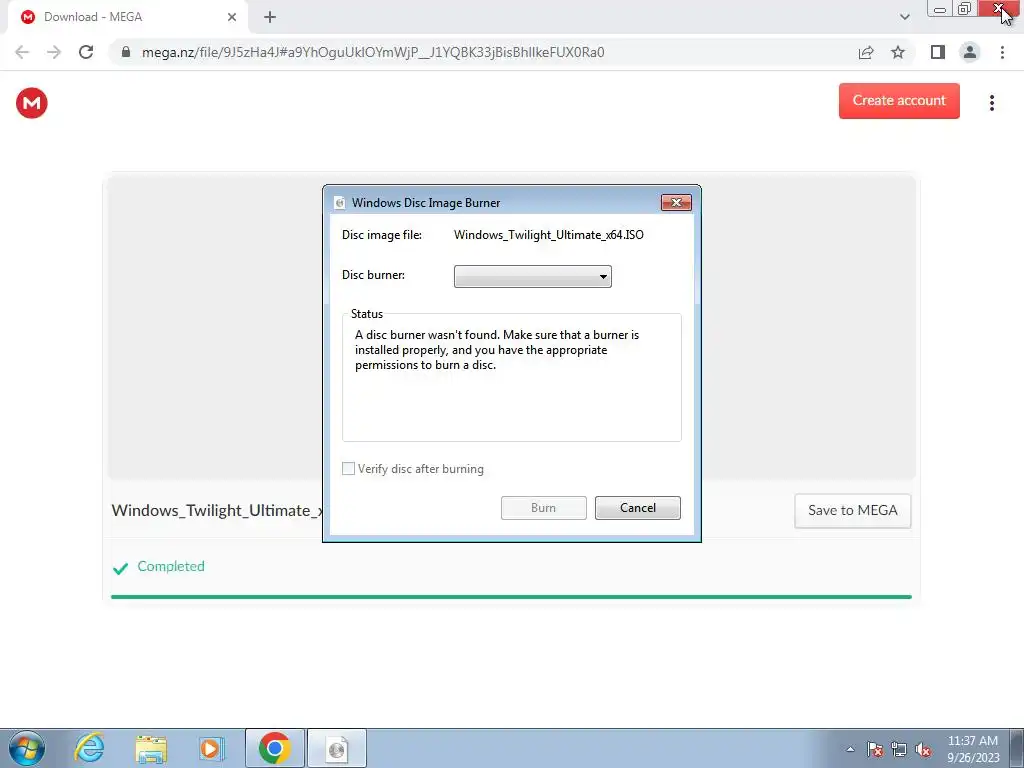
Task: Click the disc burner not found status message
Action: [x=497, y=350]
